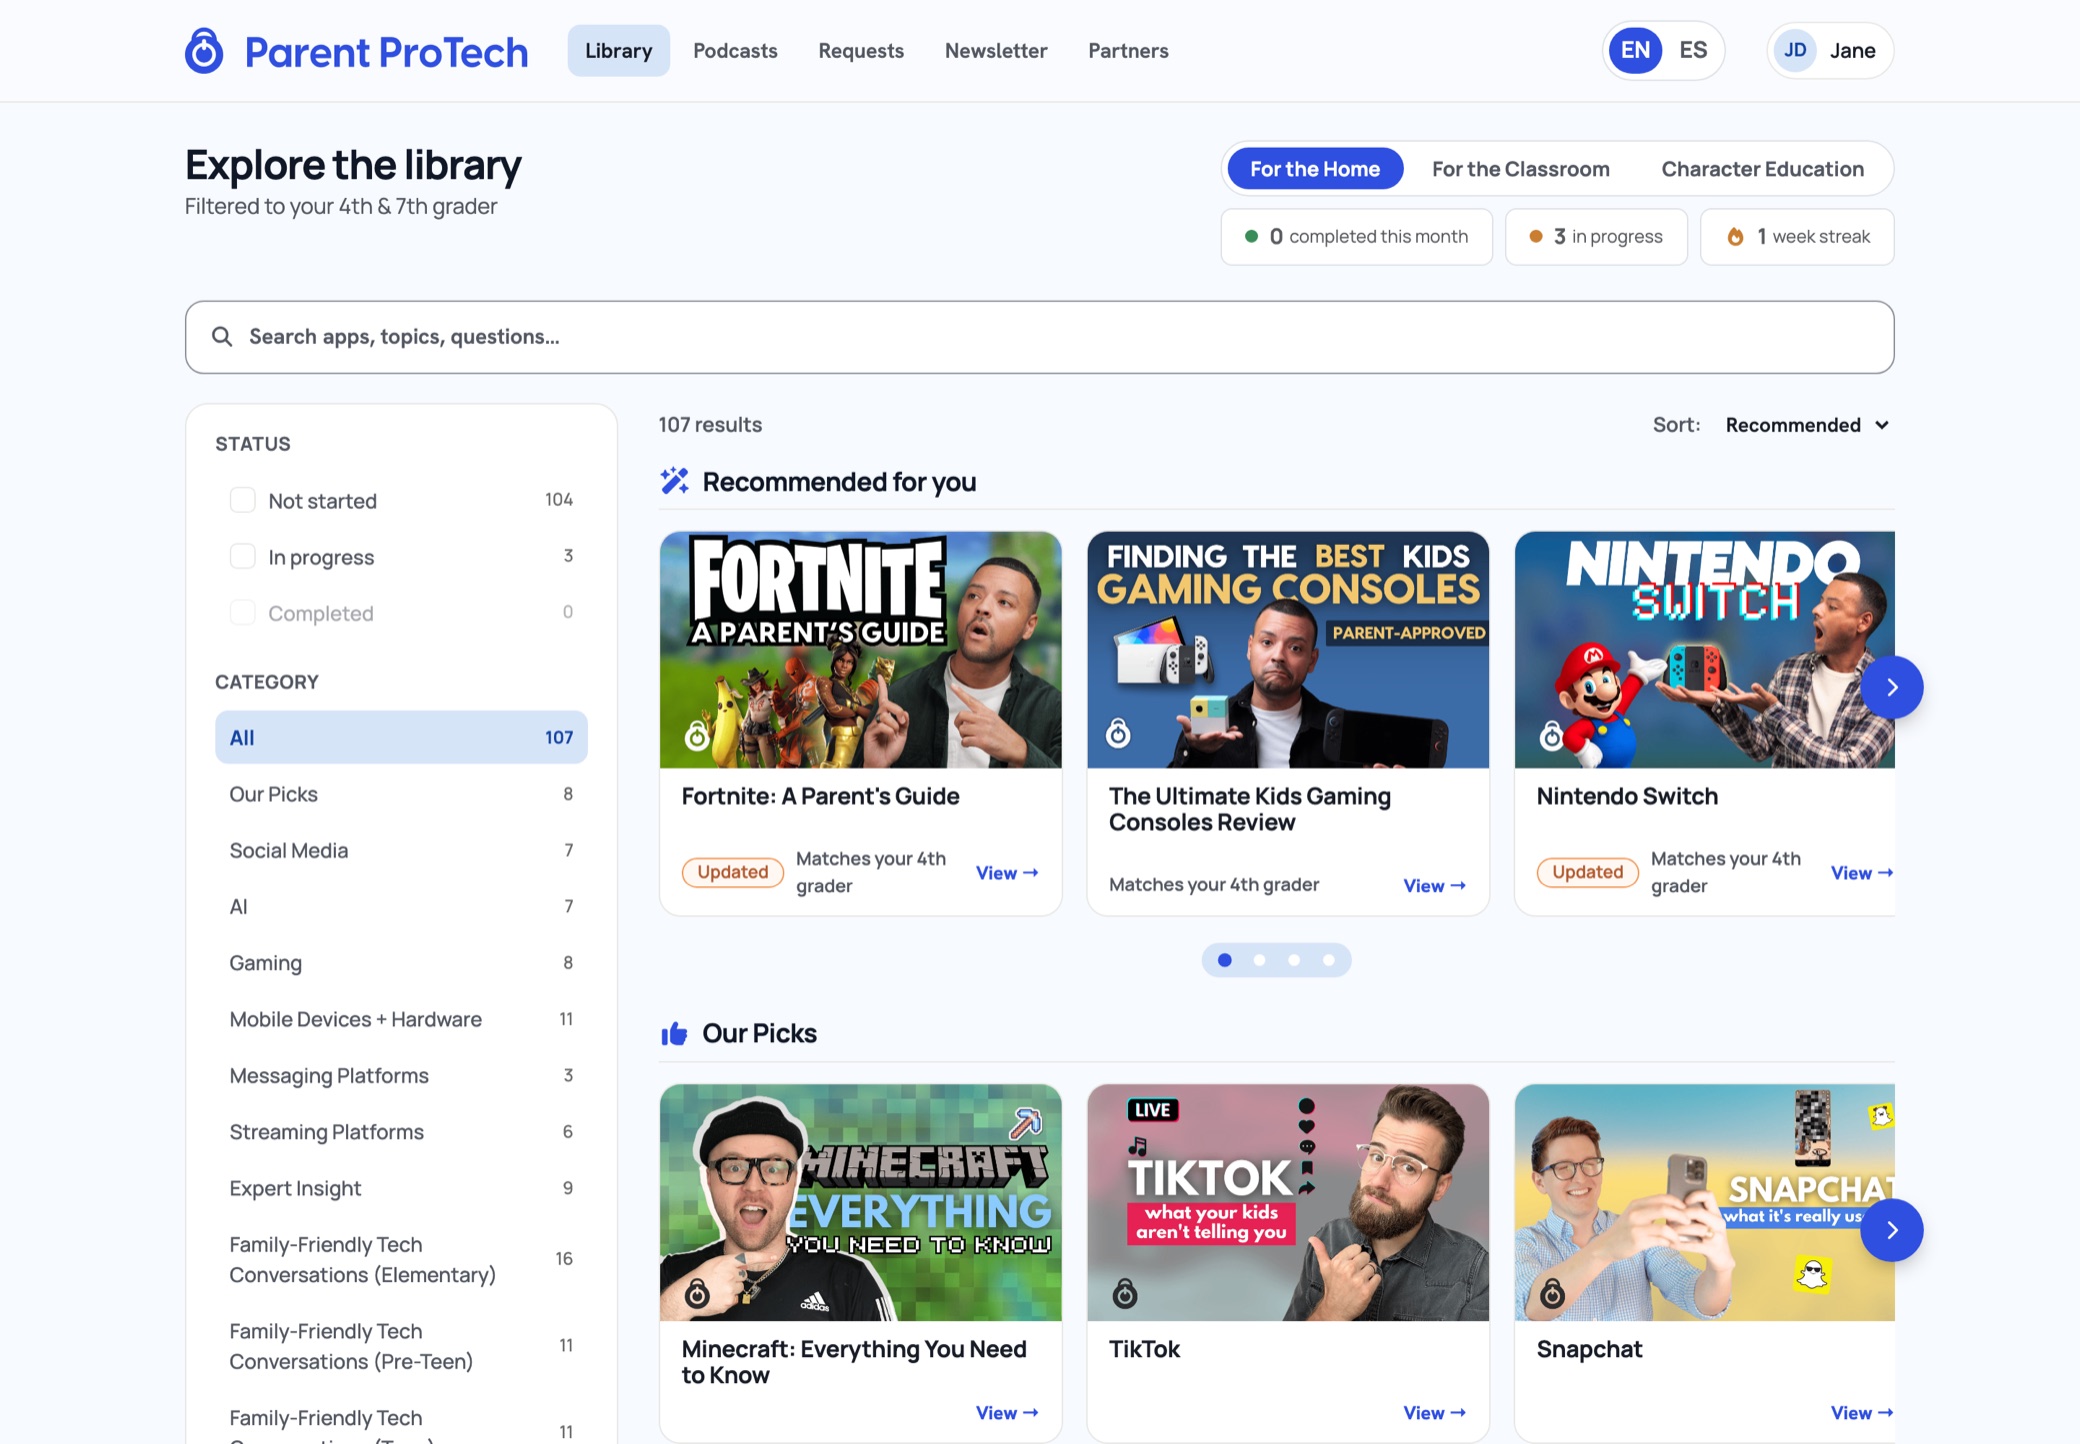Screen dimensions: 2080x1444
Task: Click the flame week streak icon
Action: [x=1736, y=237]
